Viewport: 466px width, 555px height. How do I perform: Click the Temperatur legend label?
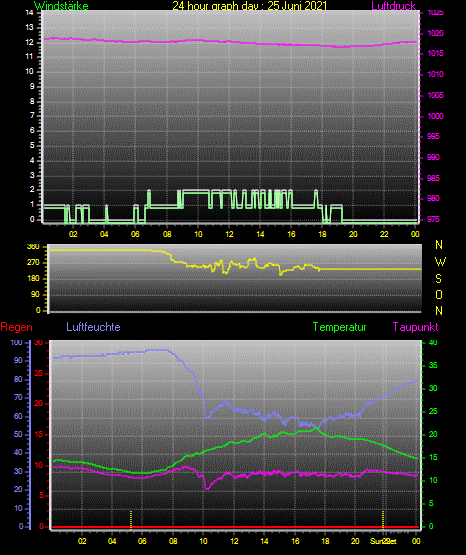click(339, 327)
